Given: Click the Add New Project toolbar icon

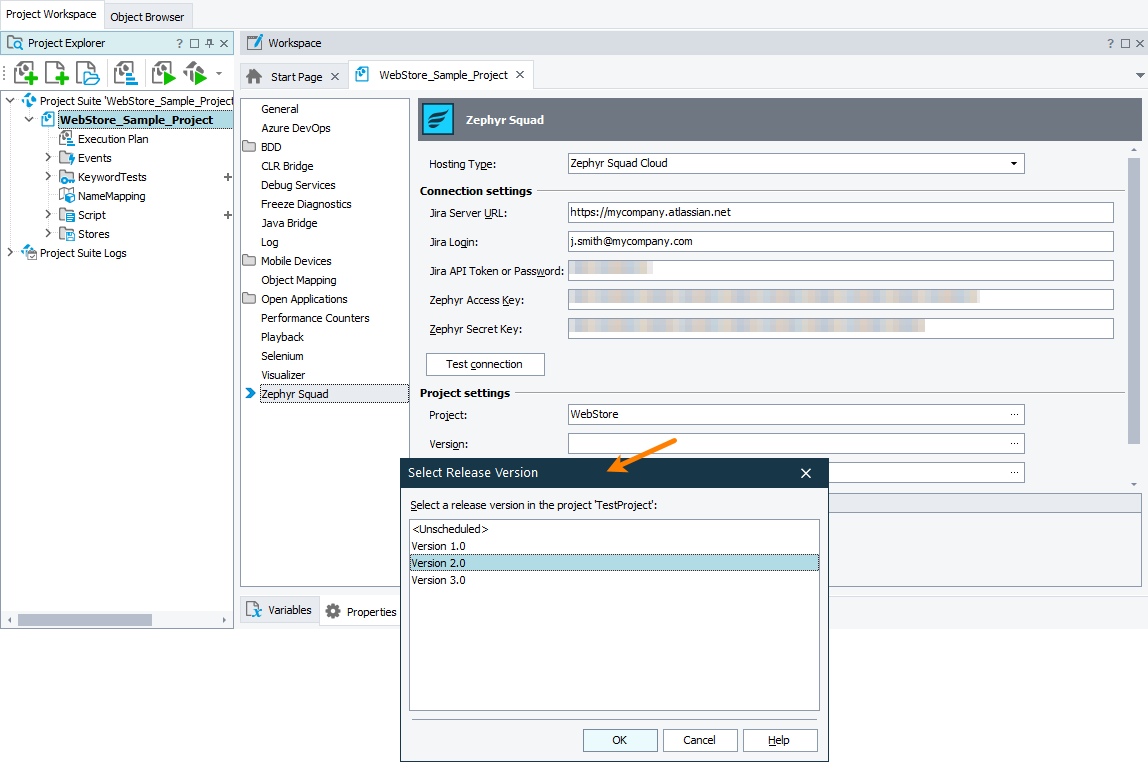Looking at the screenshot, I should click(x=25, y=72).
